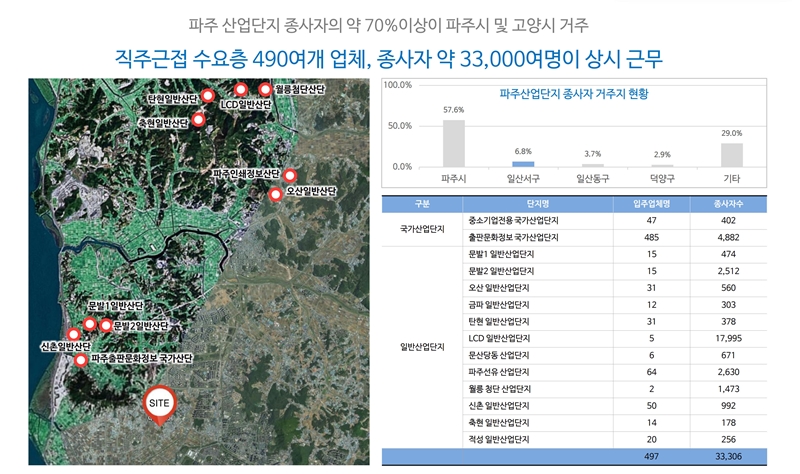Click the 입주업체명 table header
The width and height of the screenshot is (800, 474).
coord(651,203)
